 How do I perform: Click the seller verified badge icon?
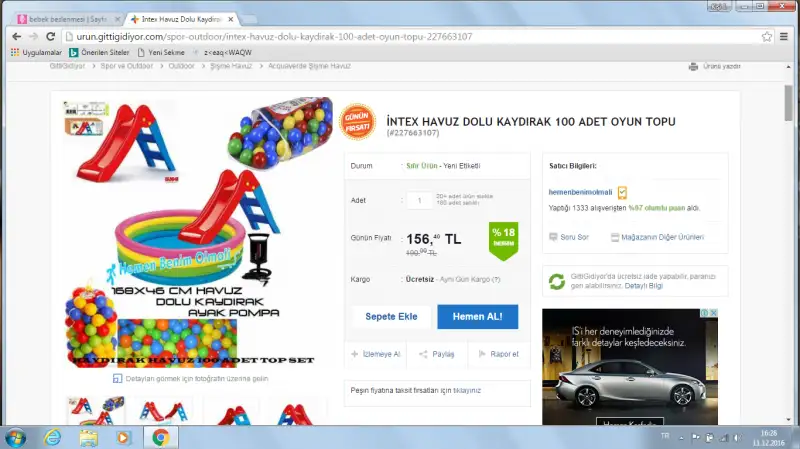(622, 192)
